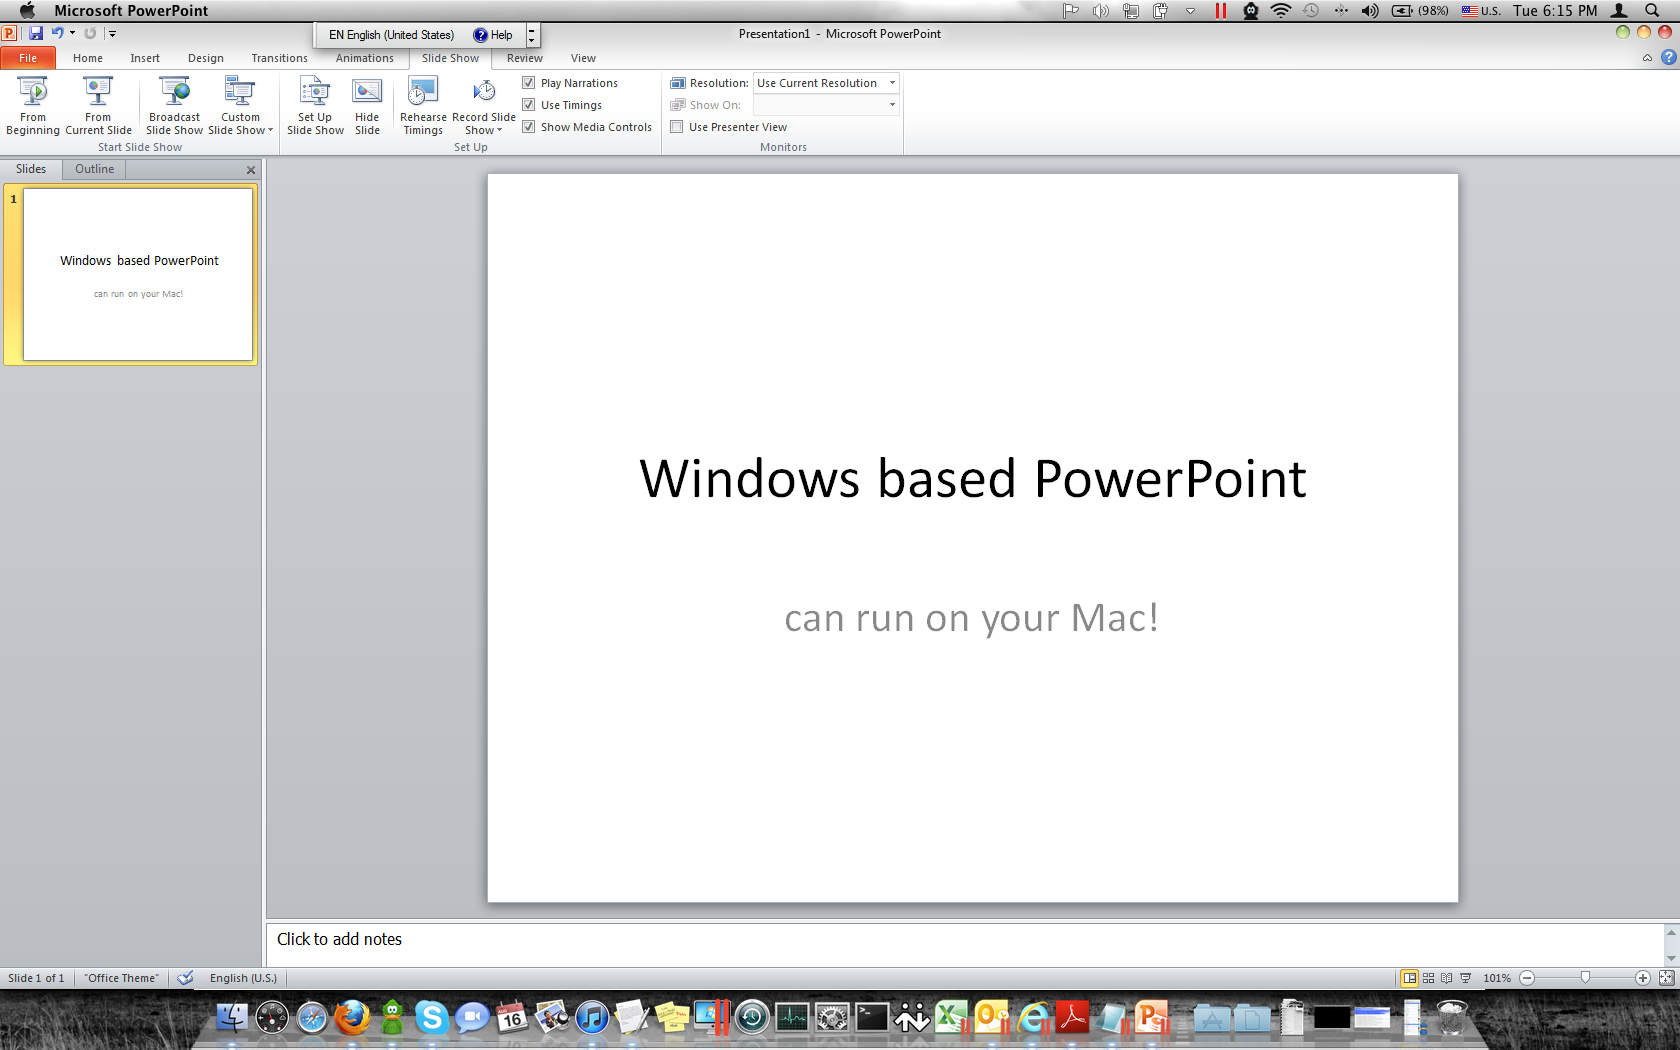
Task: Open the Undo history dropdown arrow
Action: [72, 33]
